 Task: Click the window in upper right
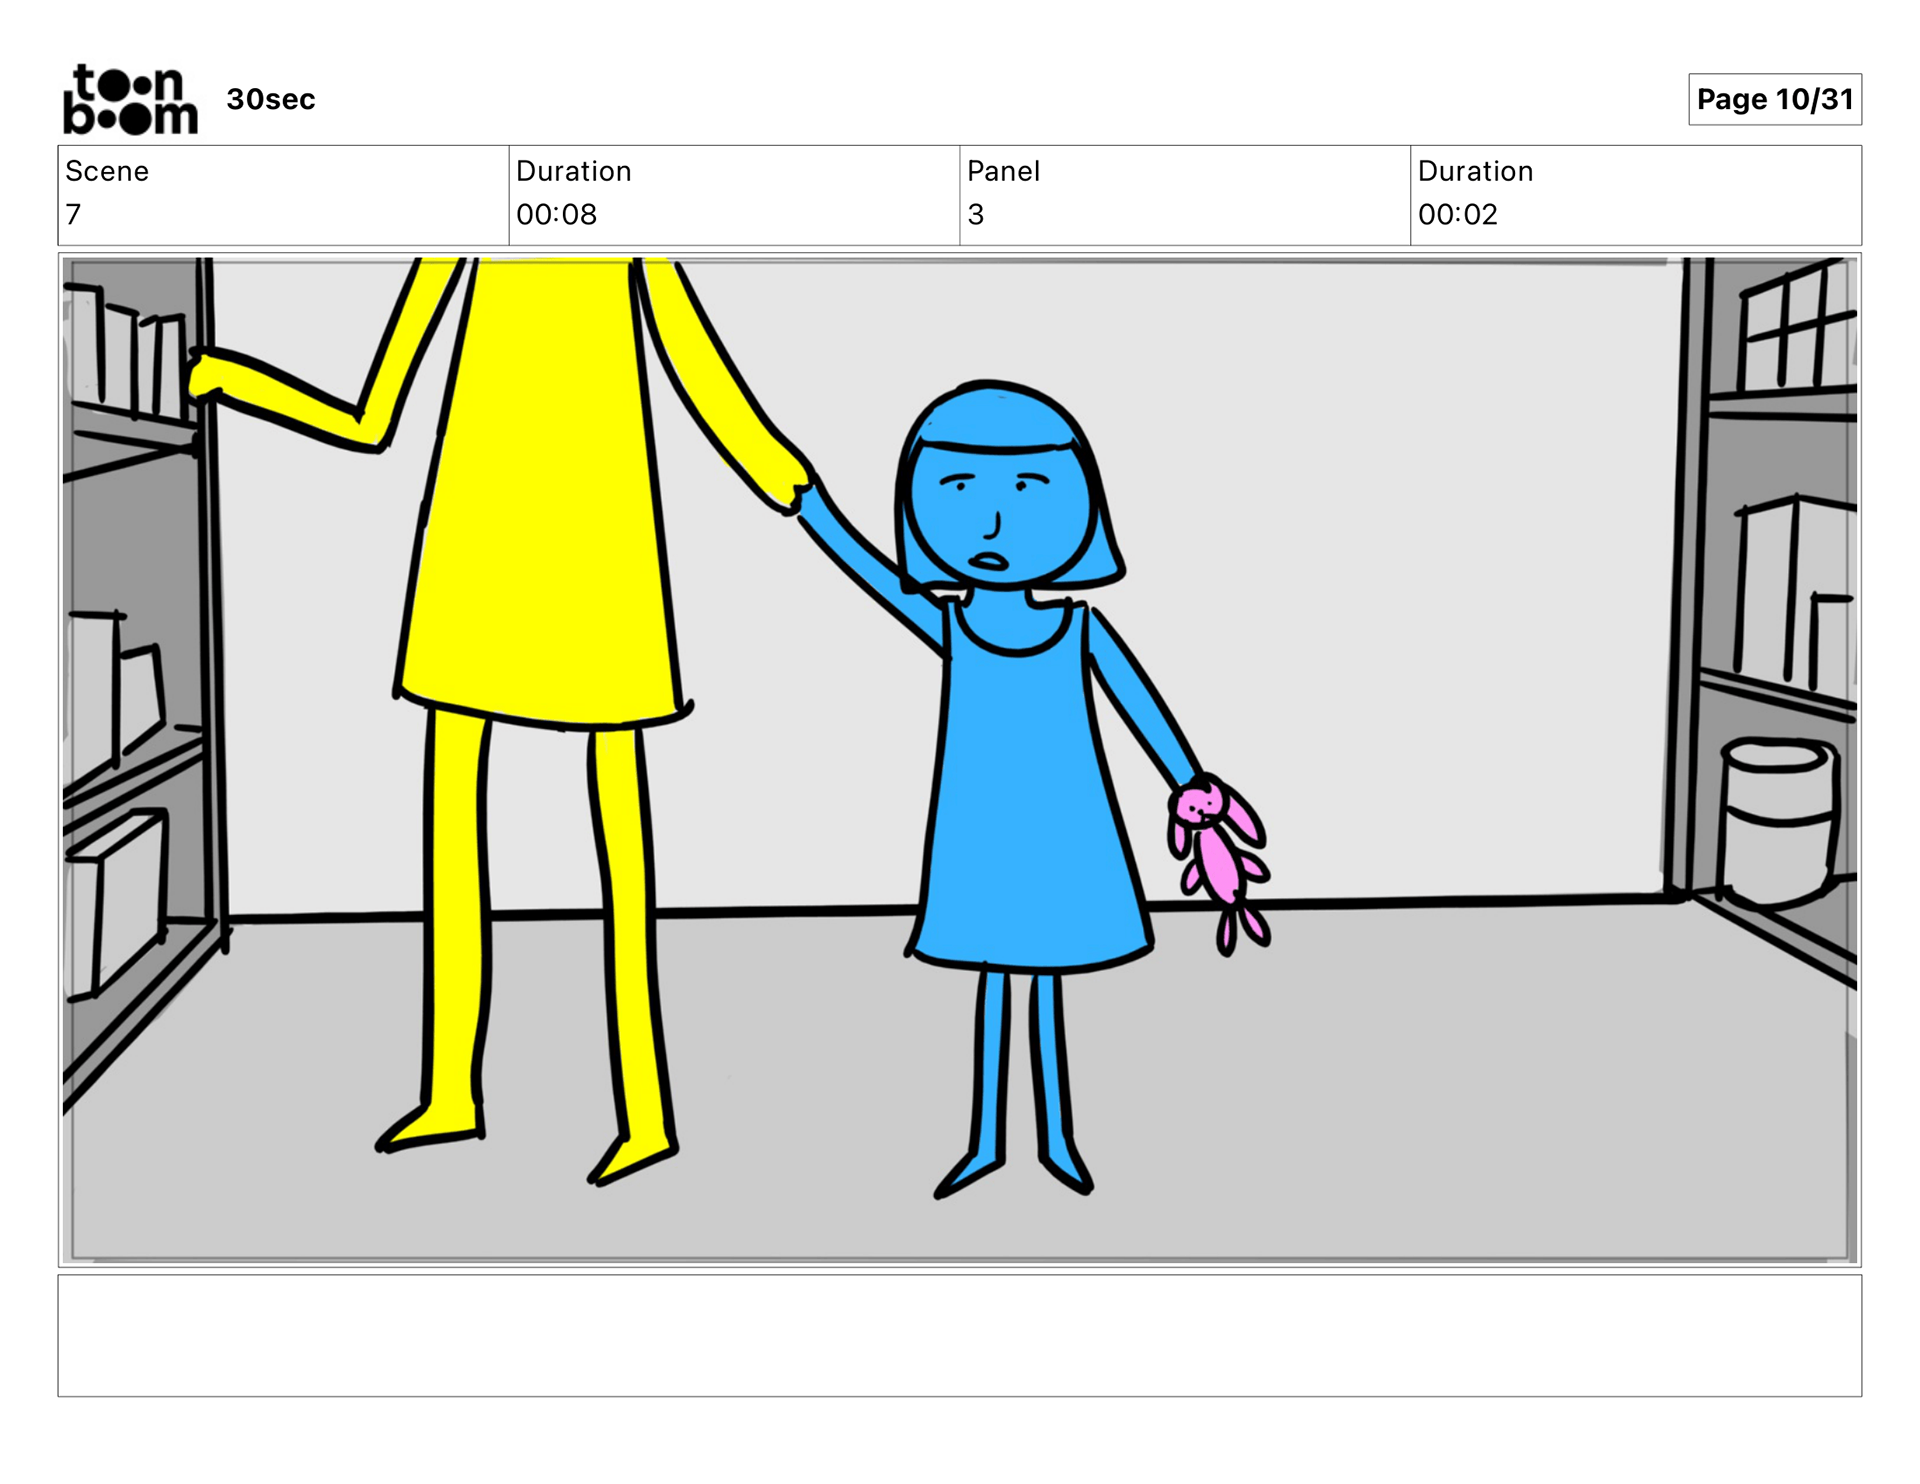click(x=1795, y=330)
